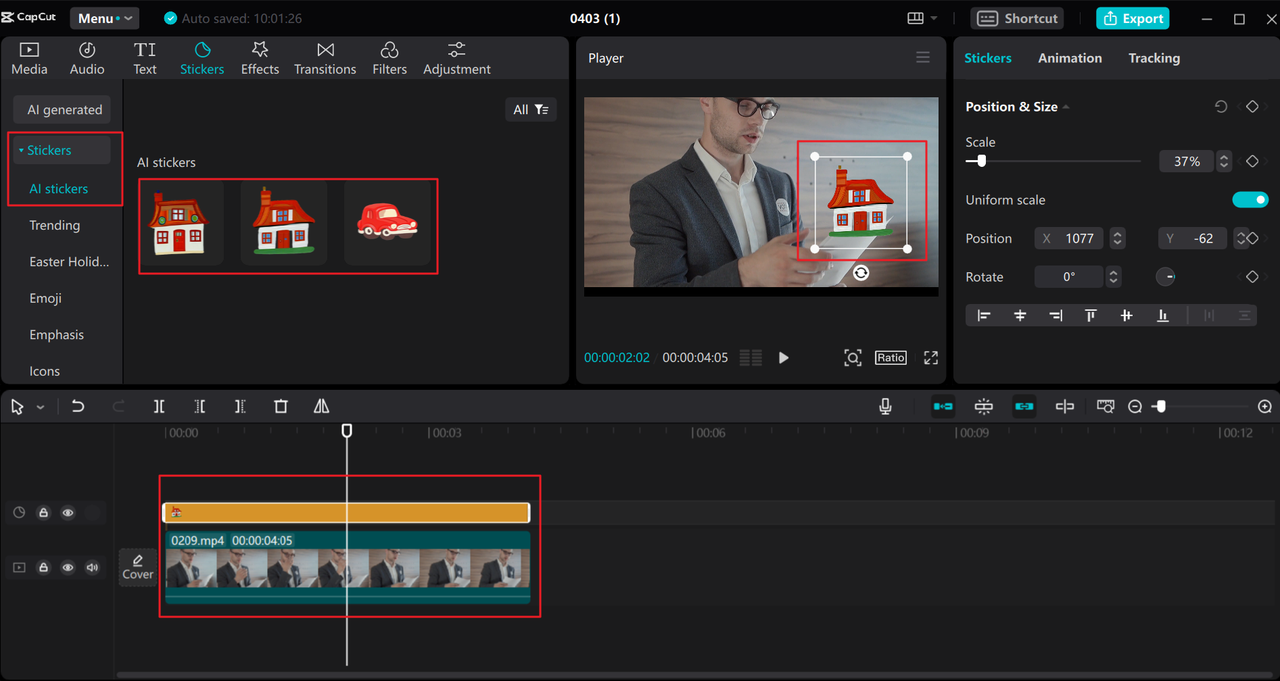Switch to the Effects panel
This screenshot has width=1280, height=681.
(x=260, y=59)
